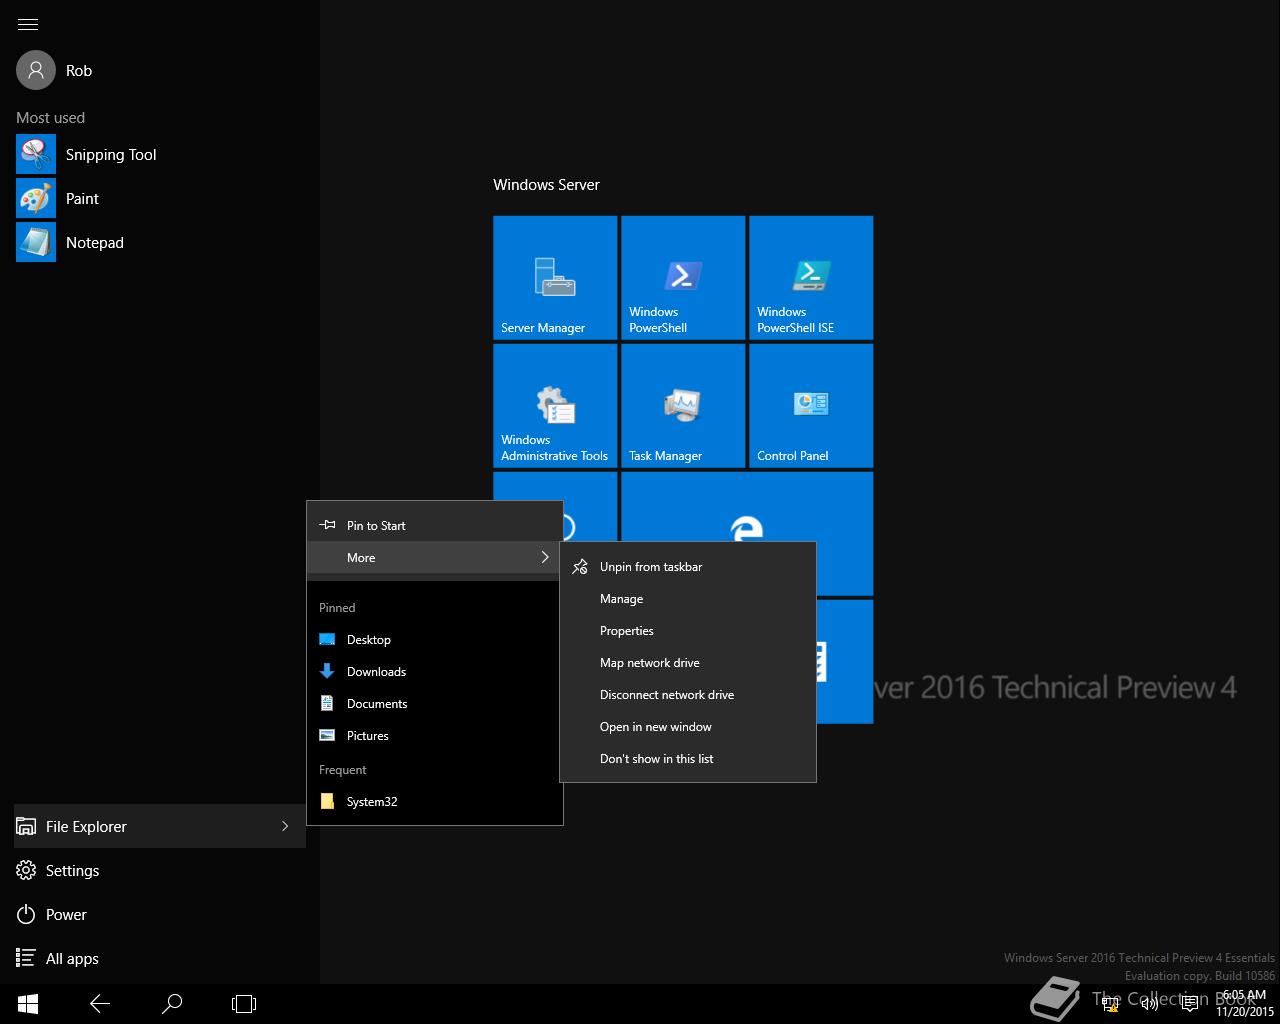Click the Rob username label
The height and width of the screenshot is (1024, 1280).
coord(79,71)
